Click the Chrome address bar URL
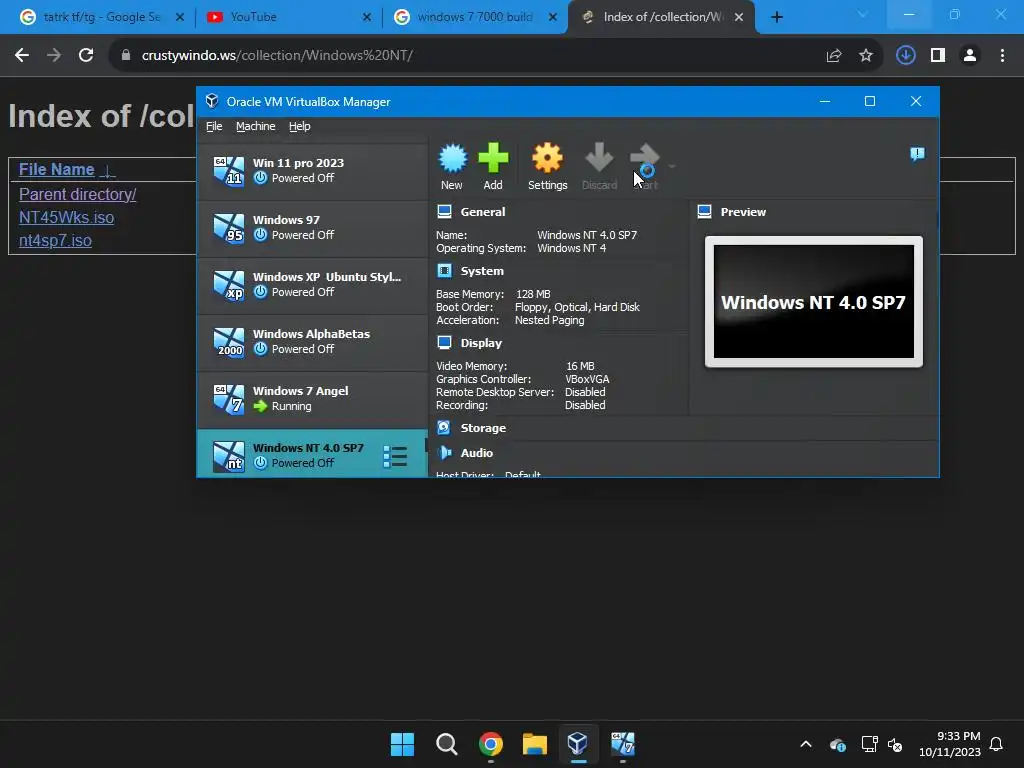Image resolution: width=1024 pixels, height=768 pixels. pyautogui.click(x=277, y=56)
